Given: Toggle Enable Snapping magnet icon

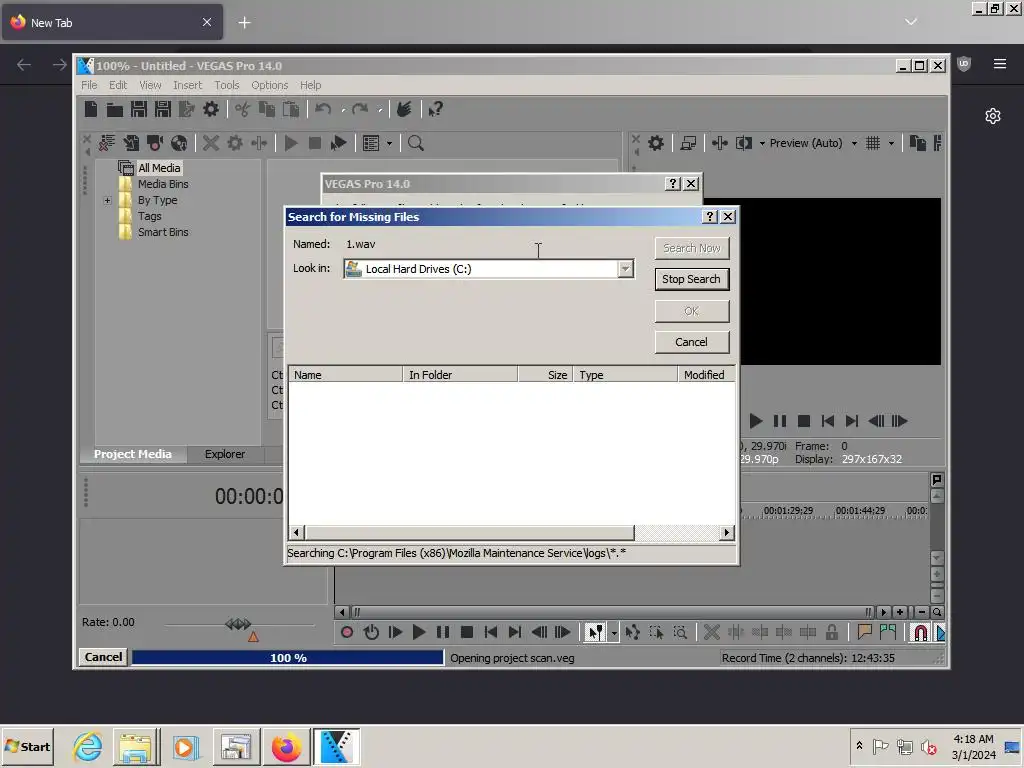Looking at the screenshot, I should click(x=920, y=632).
